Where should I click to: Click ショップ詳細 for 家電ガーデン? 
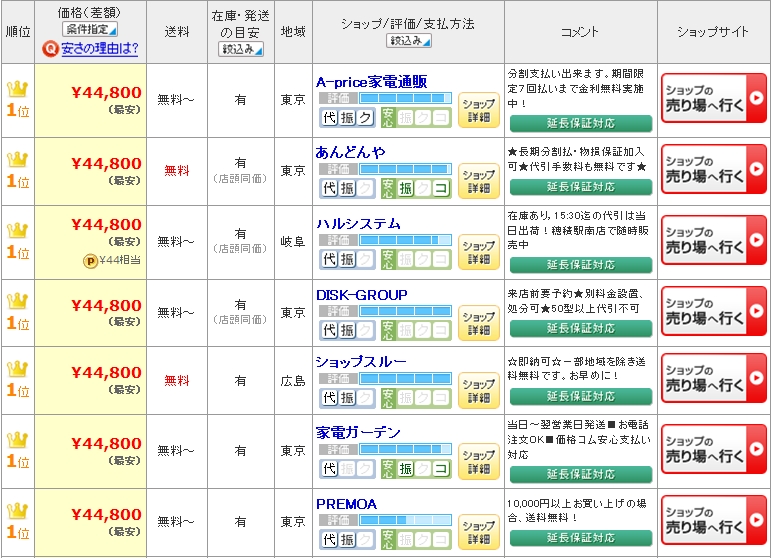pyautogui.click(x=479, y=462)
